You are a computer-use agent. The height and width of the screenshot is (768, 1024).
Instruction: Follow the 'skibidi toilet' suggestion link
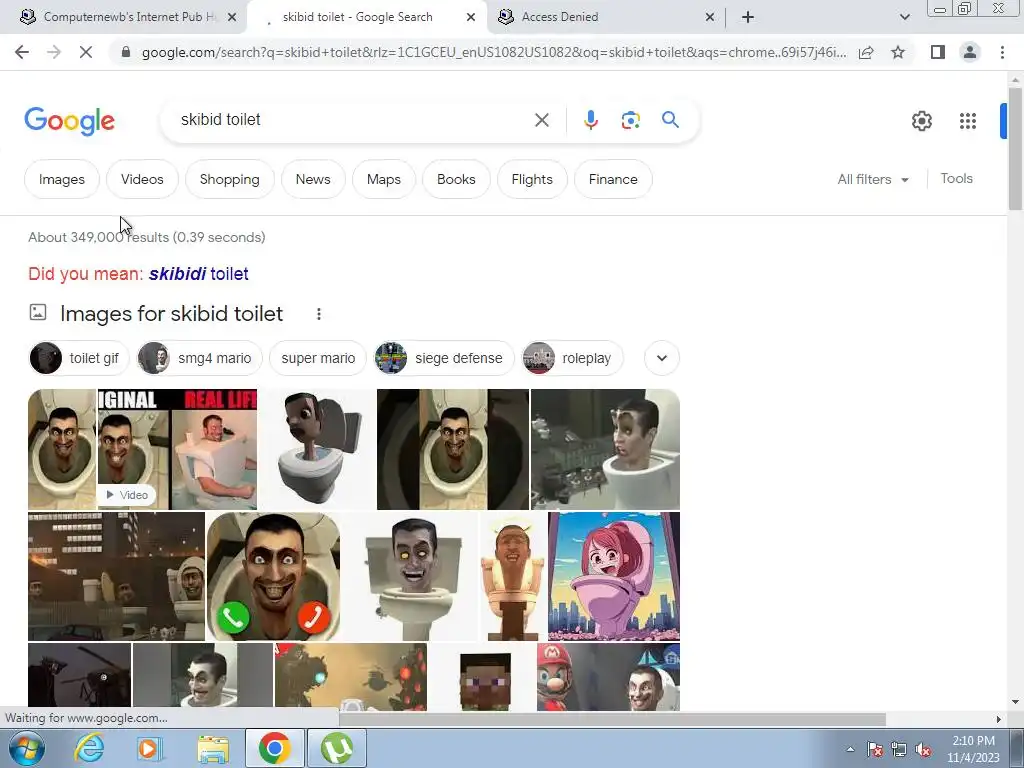199,274
